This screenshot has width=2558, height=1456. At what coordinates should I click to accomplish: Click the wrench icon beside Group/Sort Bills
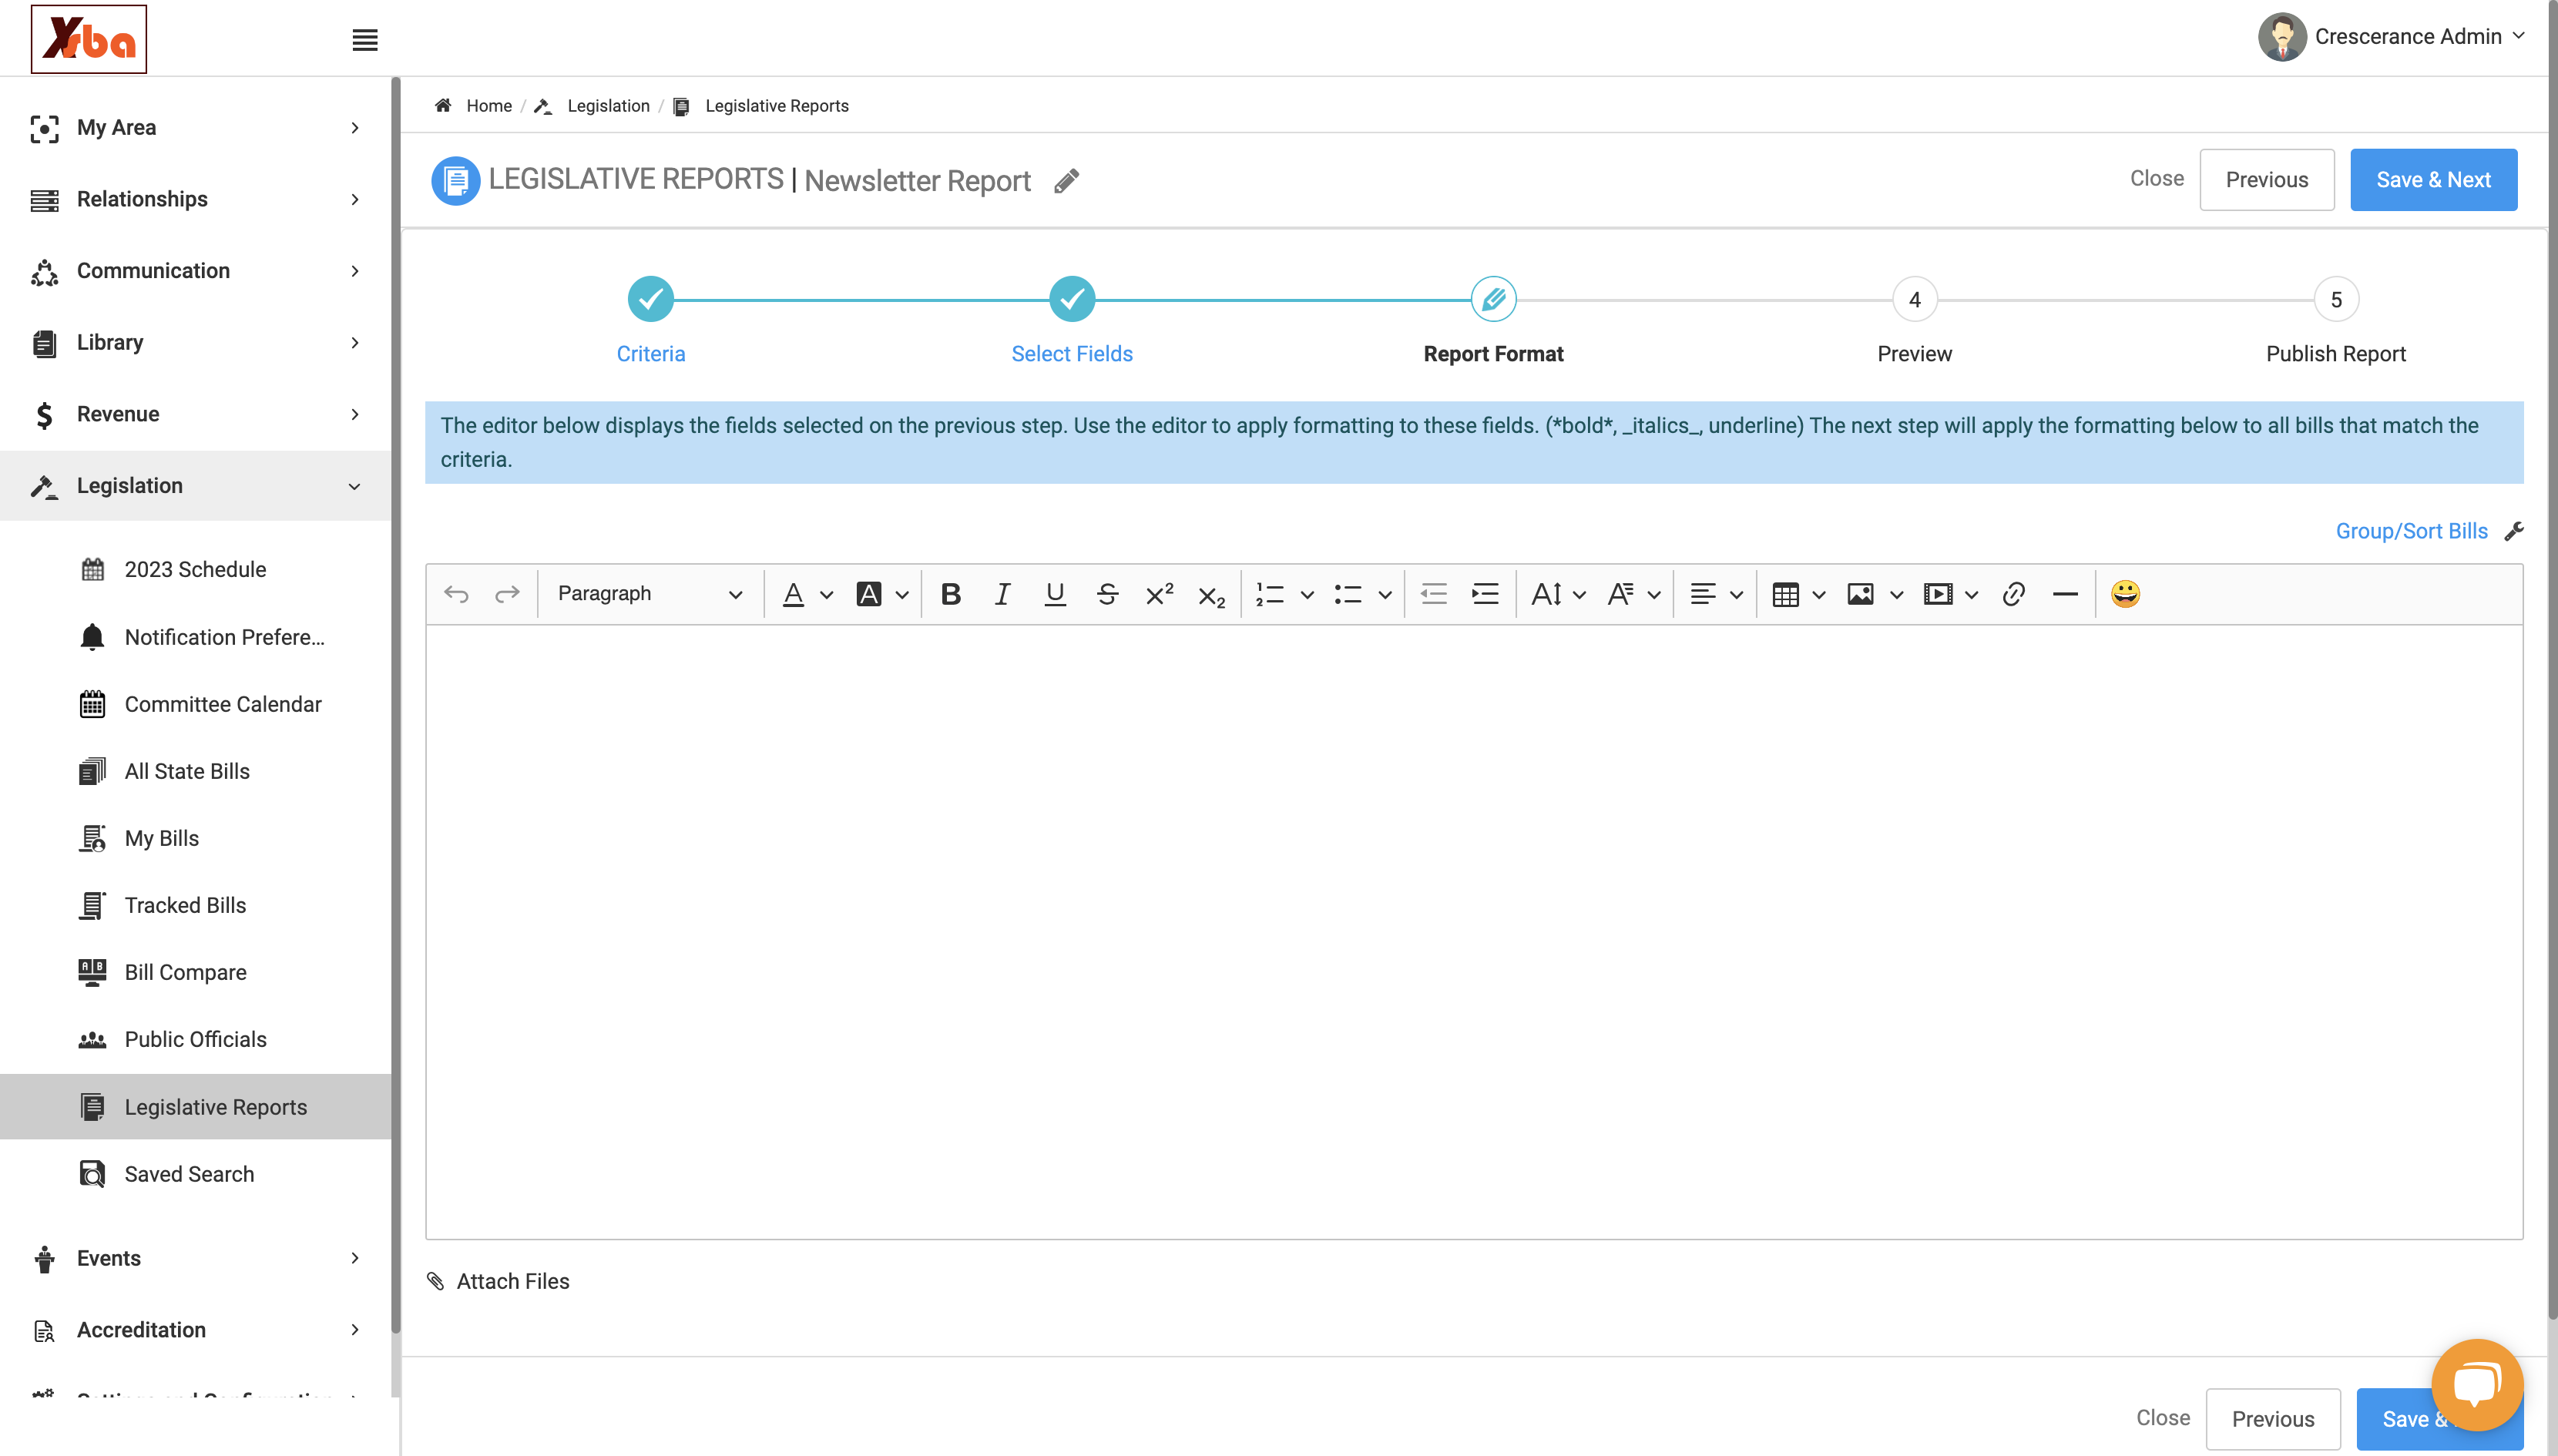[2513, 531]
